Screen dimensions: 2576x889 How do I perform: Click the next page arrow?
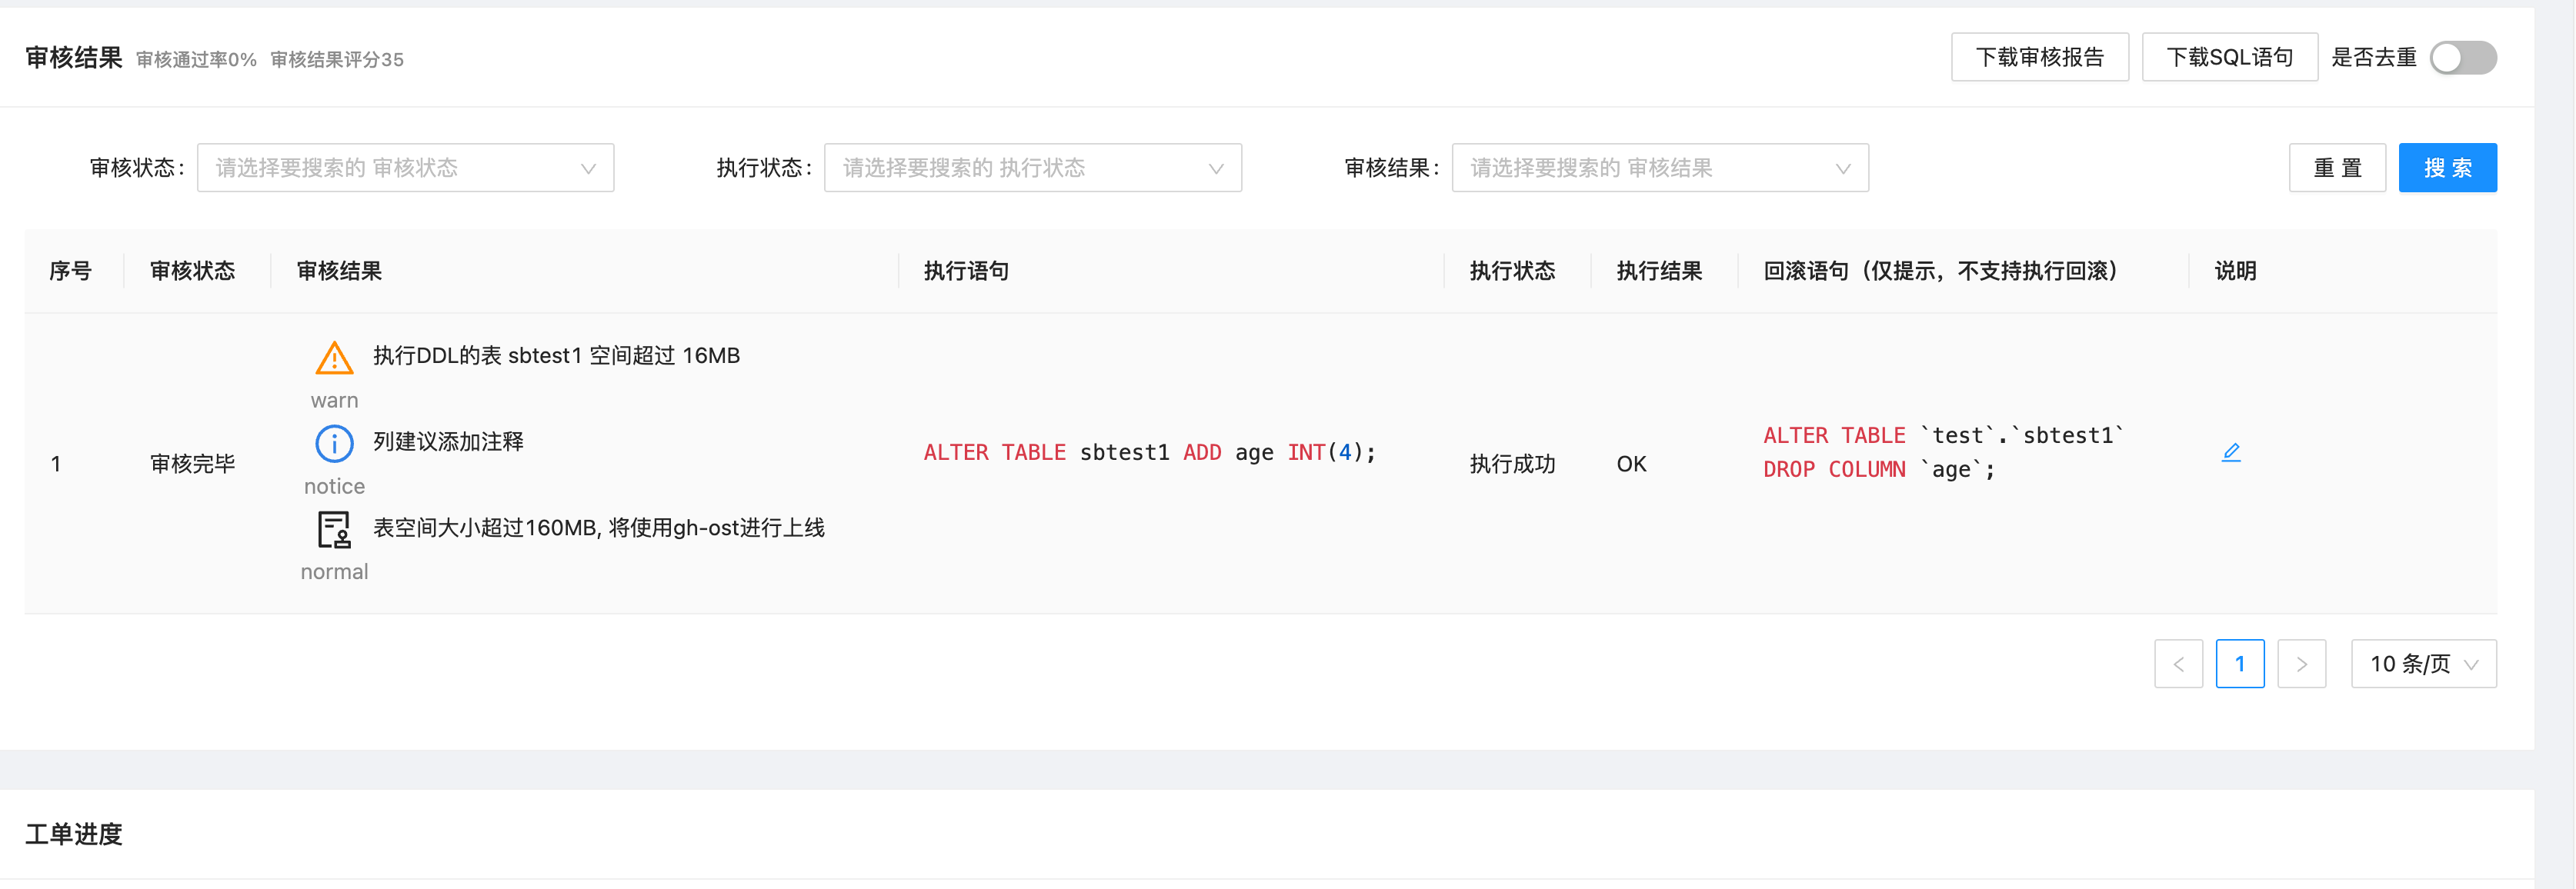[2302, 663]
